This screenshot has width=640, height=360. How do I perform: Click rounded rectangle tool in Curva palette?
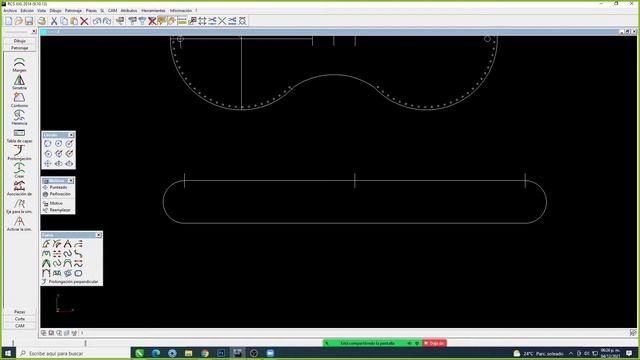78,273
